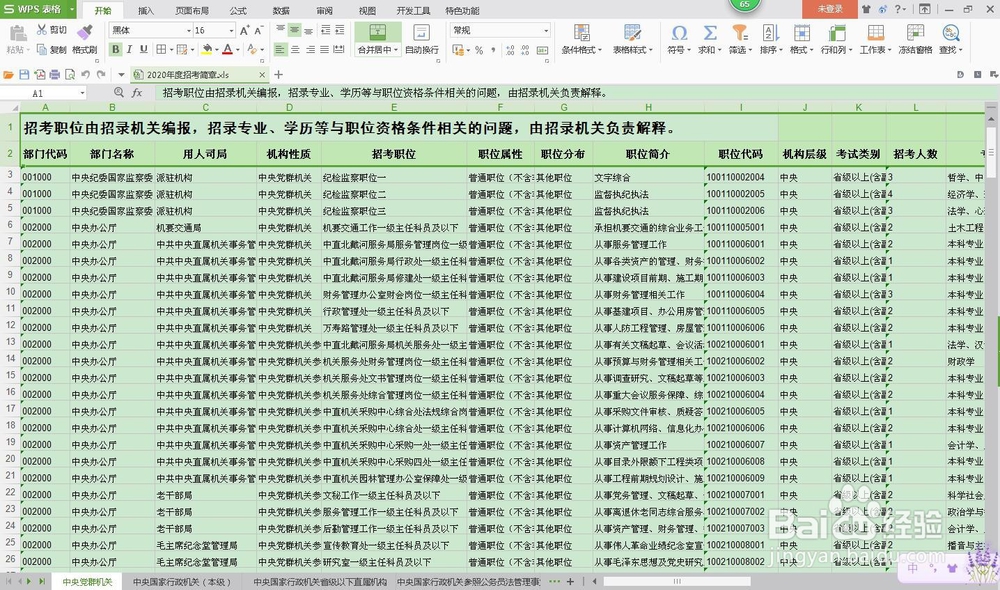Toggle italic formatting

pos(129,49)
